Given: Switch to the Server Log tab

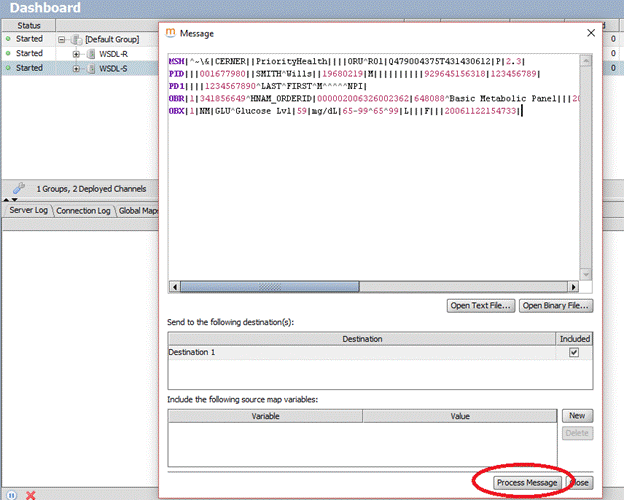Looking at the screenshot, I should (28, 211).
